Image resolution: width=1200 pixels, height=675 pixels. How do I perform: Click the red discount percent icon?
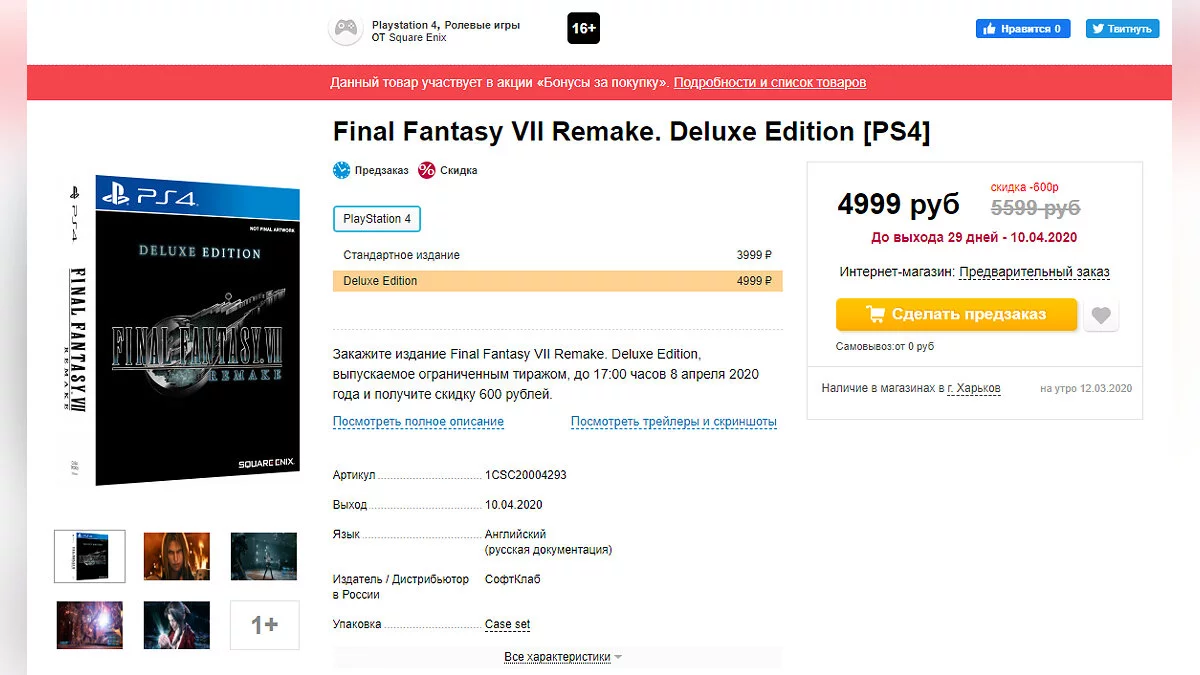[x=427, y=170]
